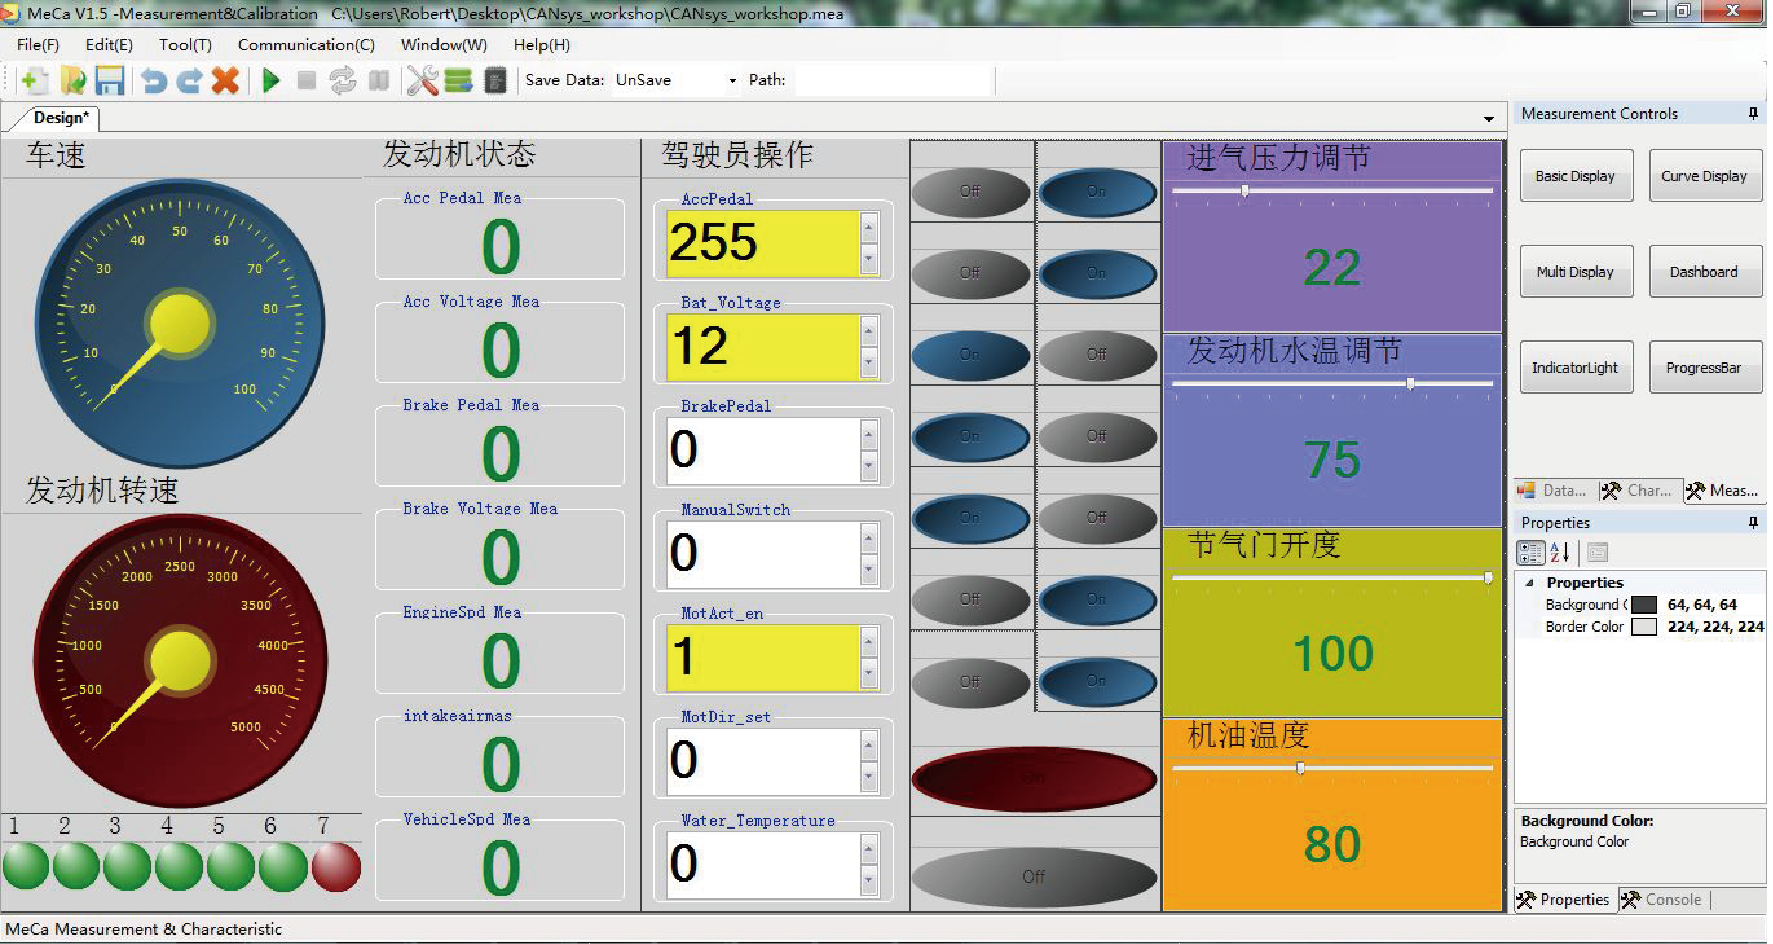Toggle the blue On switch in third switch row
Screen dimensions: 1773x944
click(970, 355)
